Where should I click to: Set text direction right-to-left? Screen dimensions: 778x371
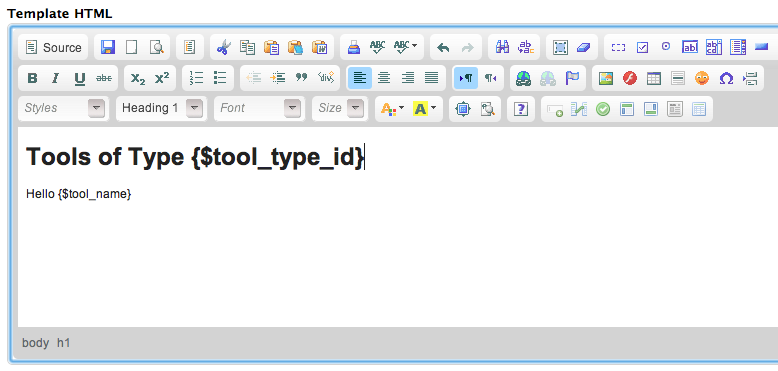click(x=490, y=78)
